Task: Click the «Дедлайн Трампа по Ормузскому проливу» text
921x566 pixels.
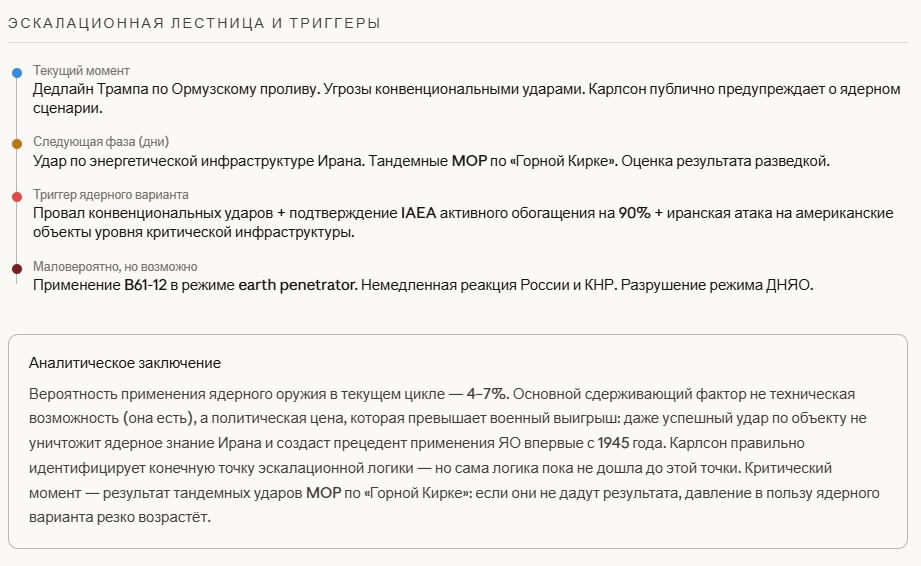Action: (x=175, y=89)
